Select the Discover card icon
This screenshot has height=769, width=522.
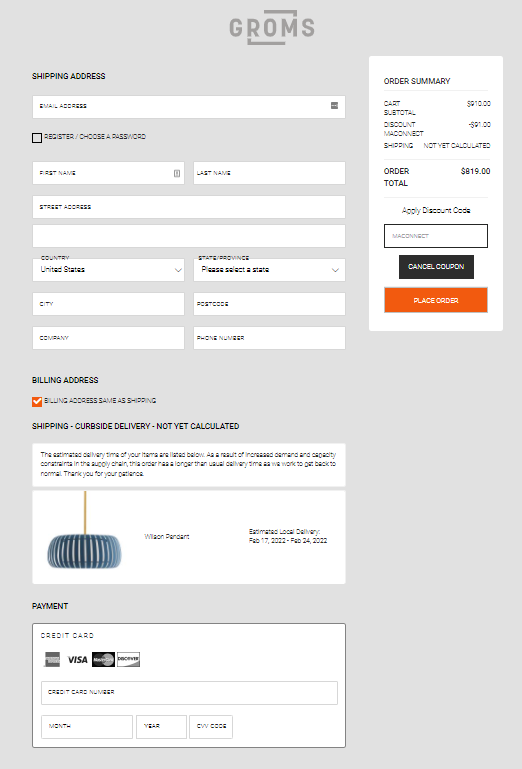click(x=129, y=660)
